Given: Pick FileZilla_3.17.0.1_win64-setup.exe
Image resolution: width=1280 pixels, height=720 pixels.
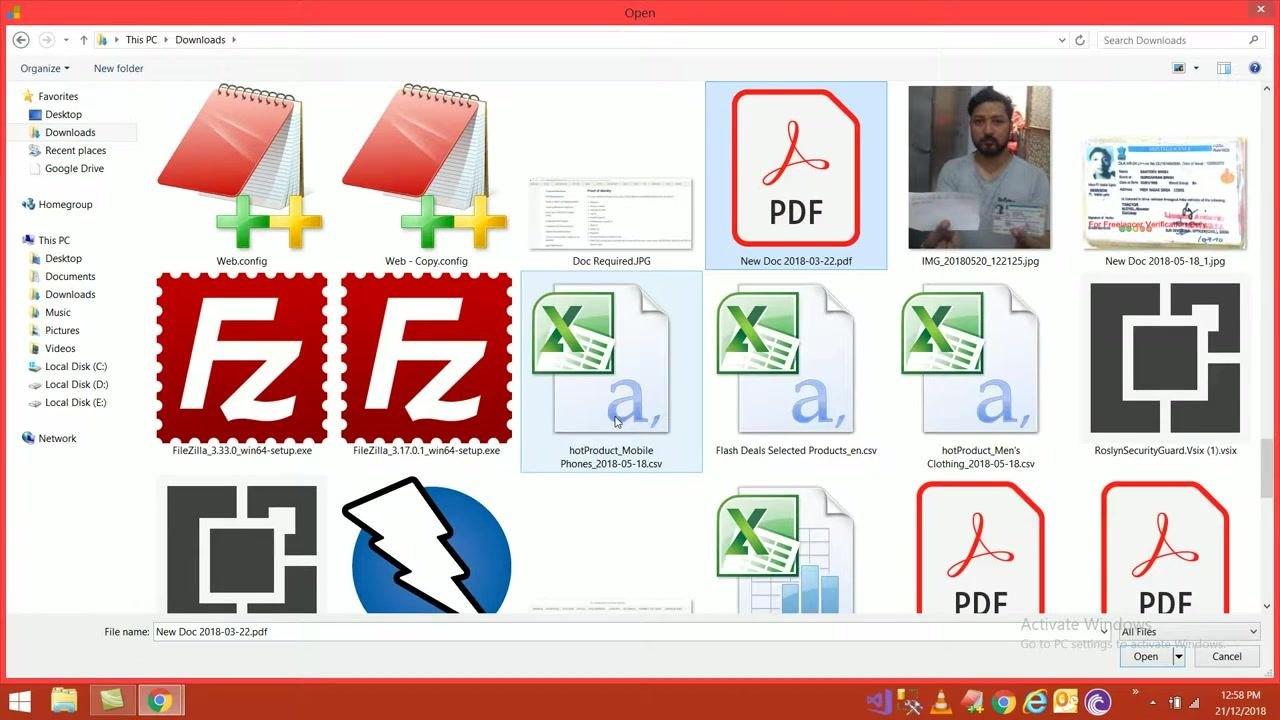Looking at the screenshot, I should [x=427, y=366].
